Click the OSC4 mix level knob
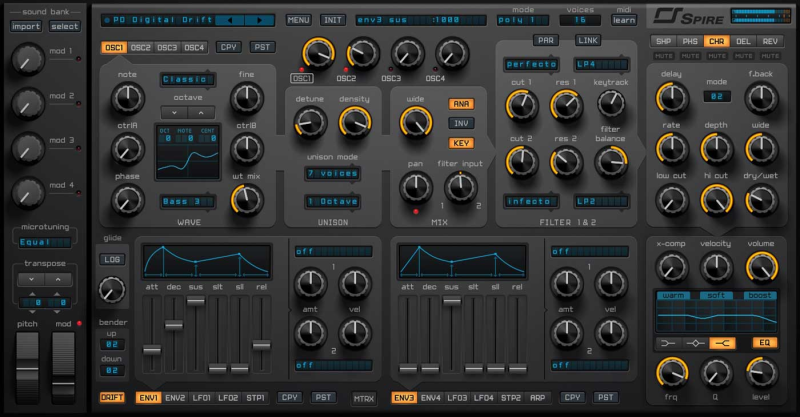The image size is (800, 417). 452,53
